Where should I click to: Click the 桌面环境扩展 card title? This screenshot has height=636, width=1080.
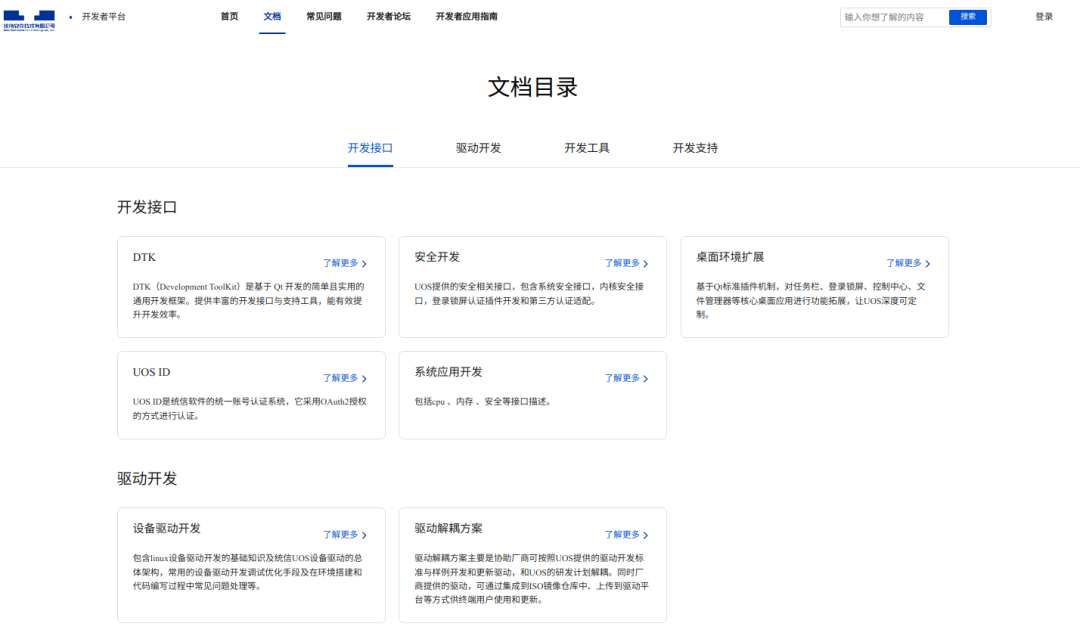click(x=730, y=257)
